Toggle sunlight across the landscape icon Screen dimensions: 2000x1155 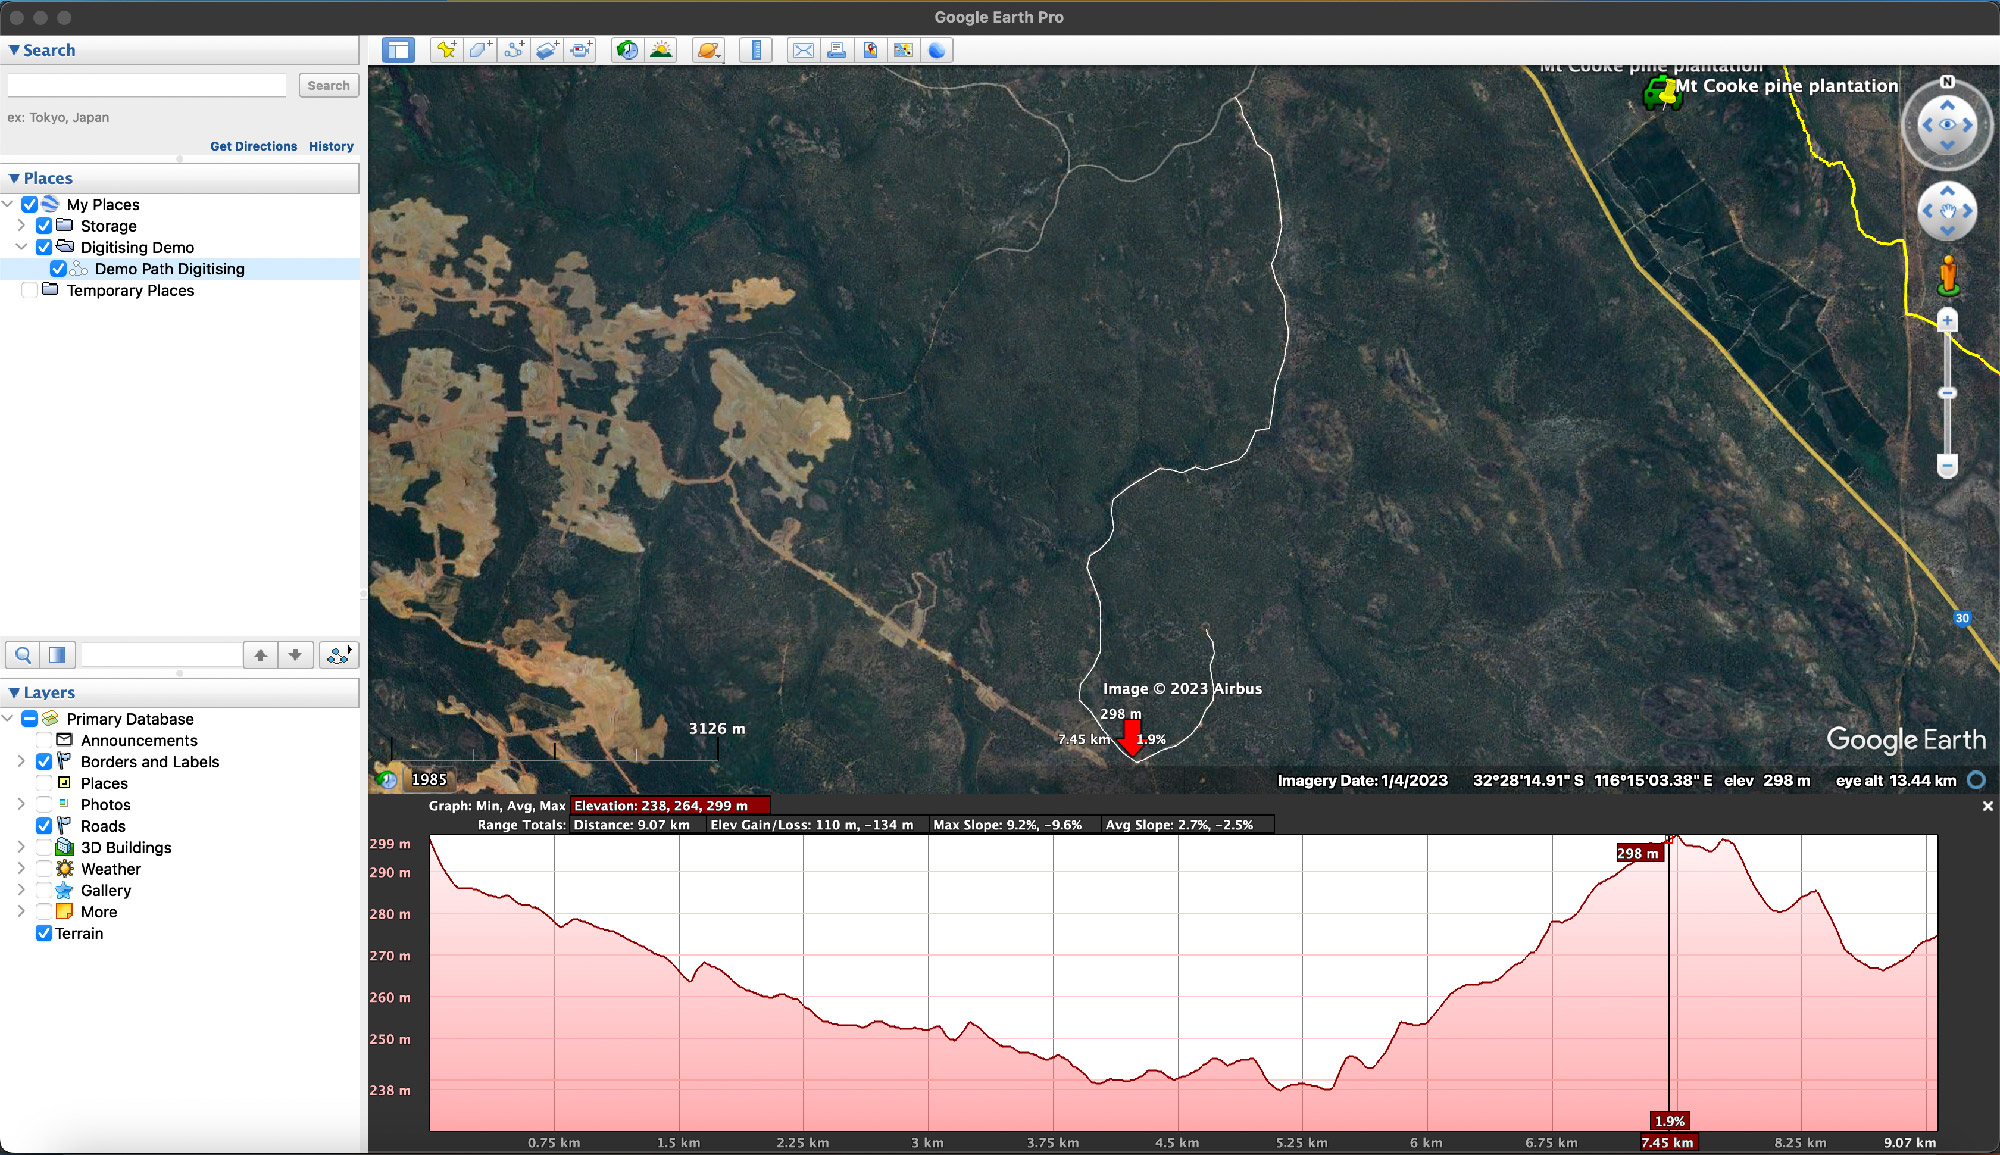pos(661,50)
